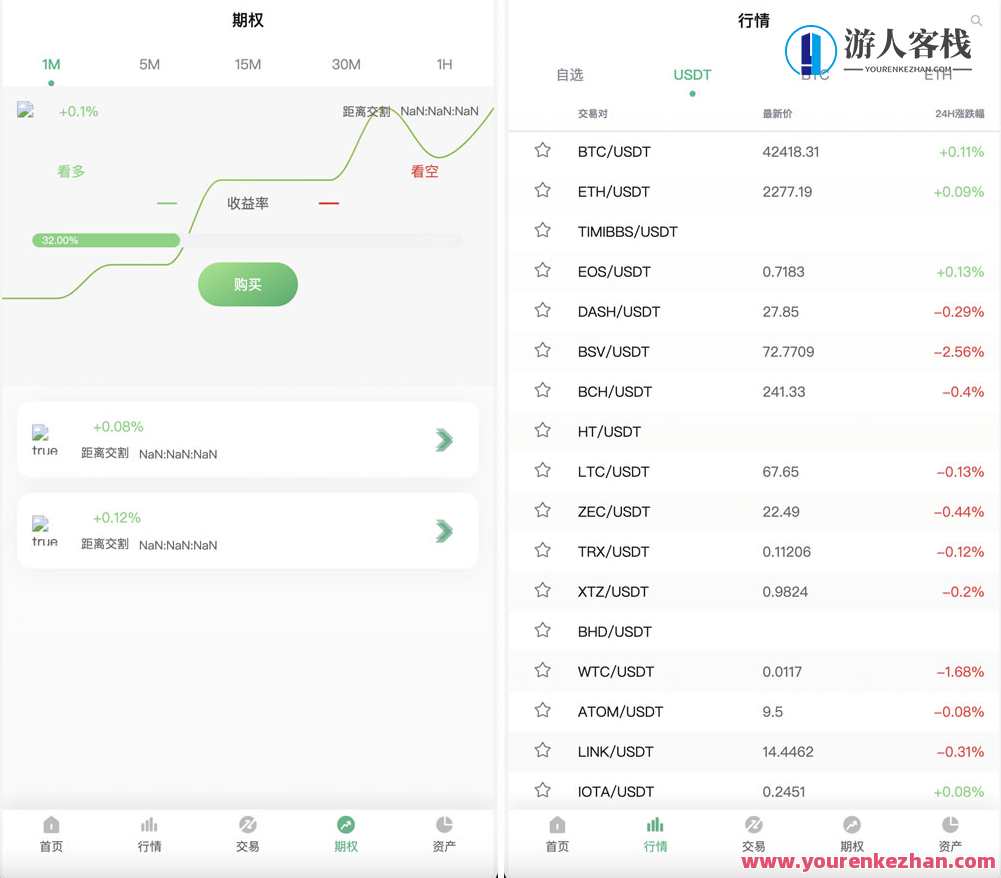1001x878 pixels.
Task: Switch to the 5M timeframe tab
Action: coord(149,64)
